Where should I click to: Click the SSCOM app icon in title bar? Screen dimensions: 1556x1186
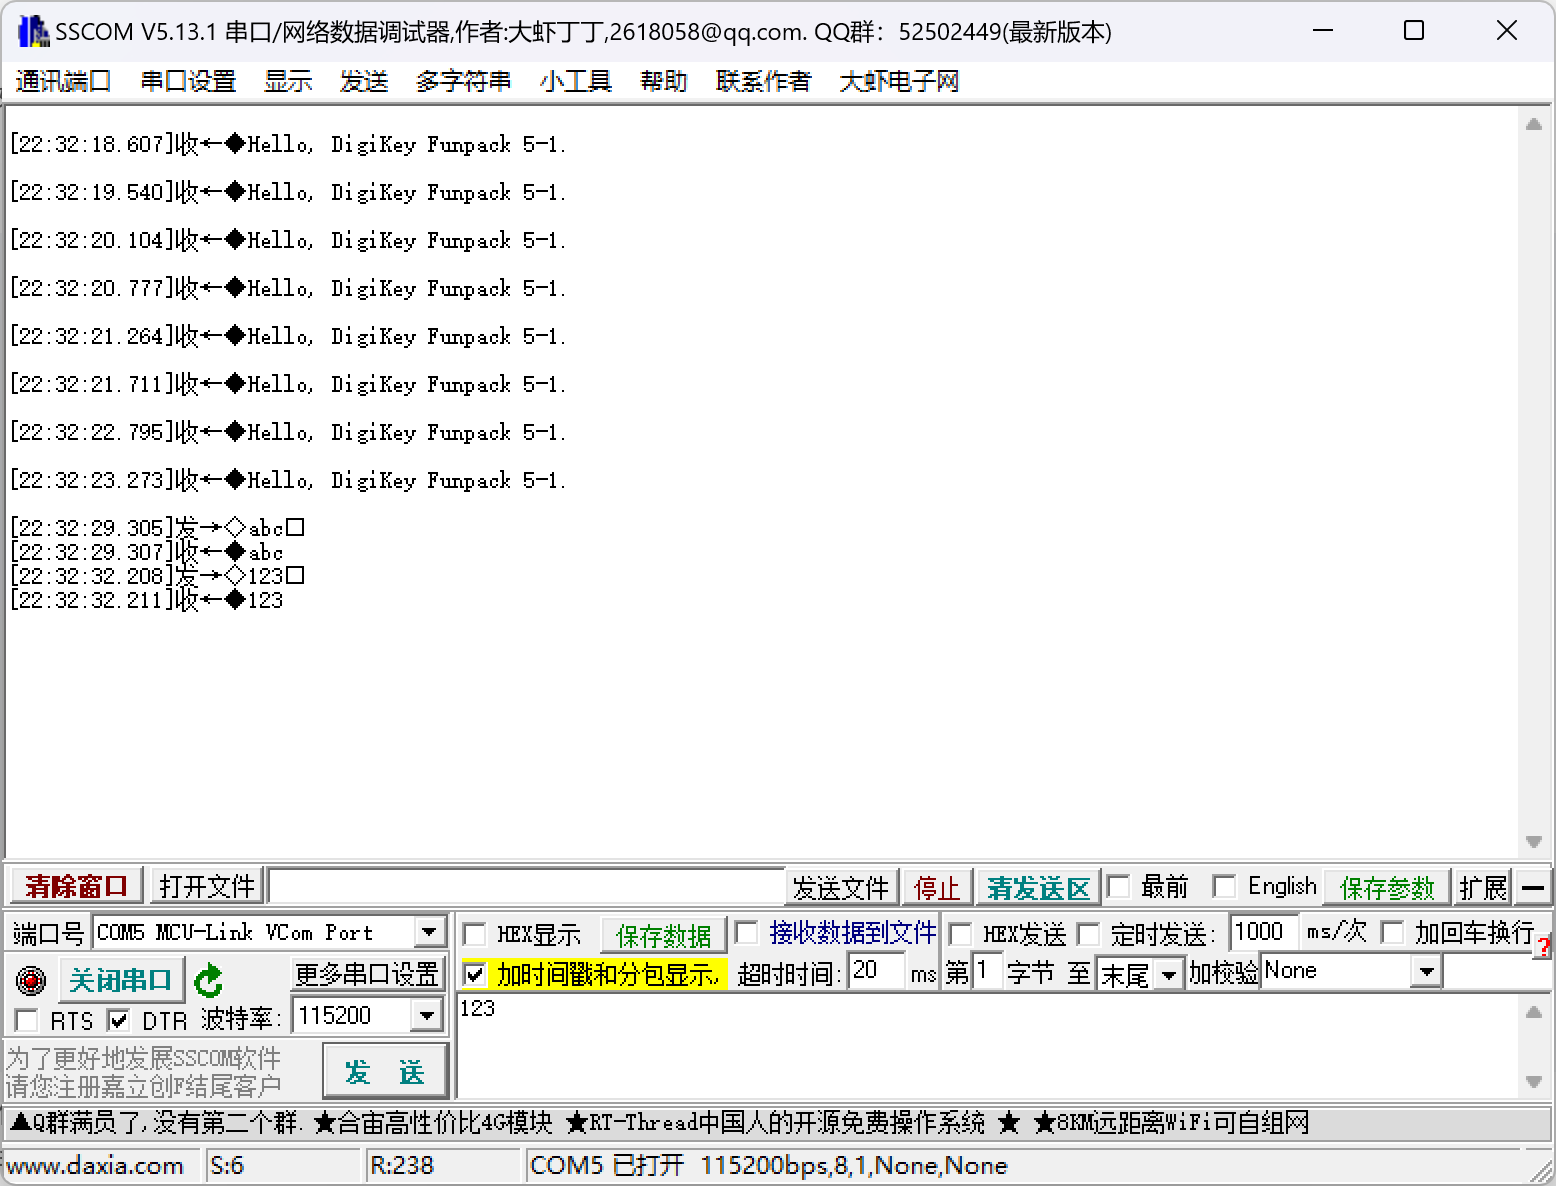point(32,32)
